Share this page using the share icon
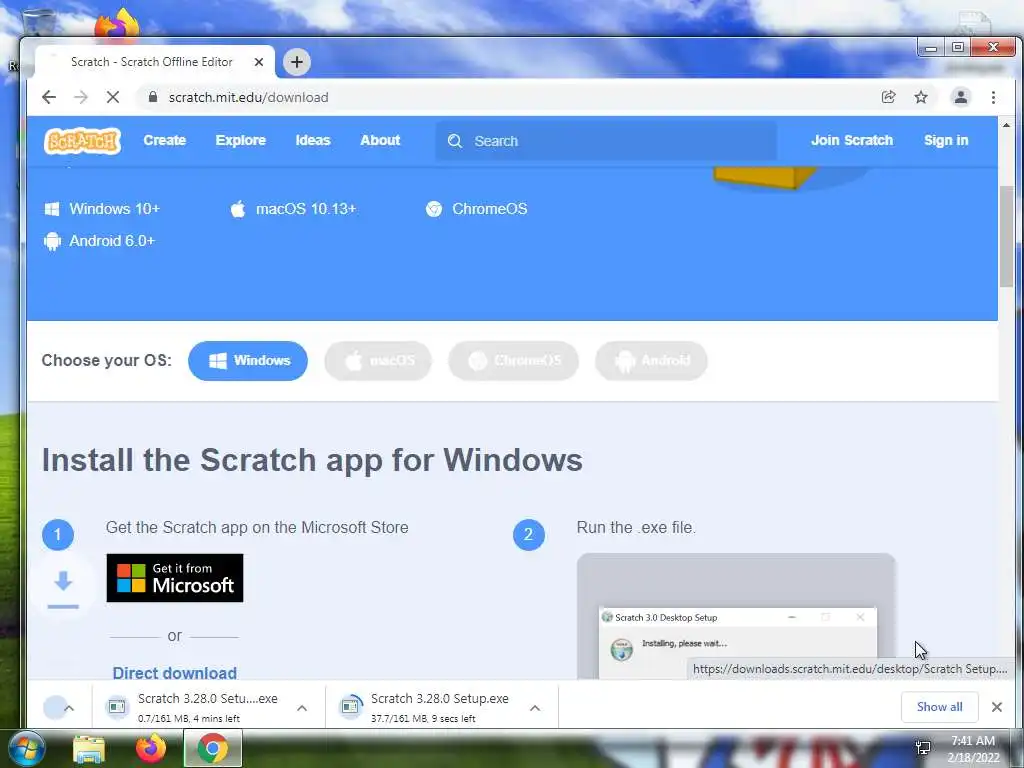Screen dimensions: 1024x768 coord(888,97)
